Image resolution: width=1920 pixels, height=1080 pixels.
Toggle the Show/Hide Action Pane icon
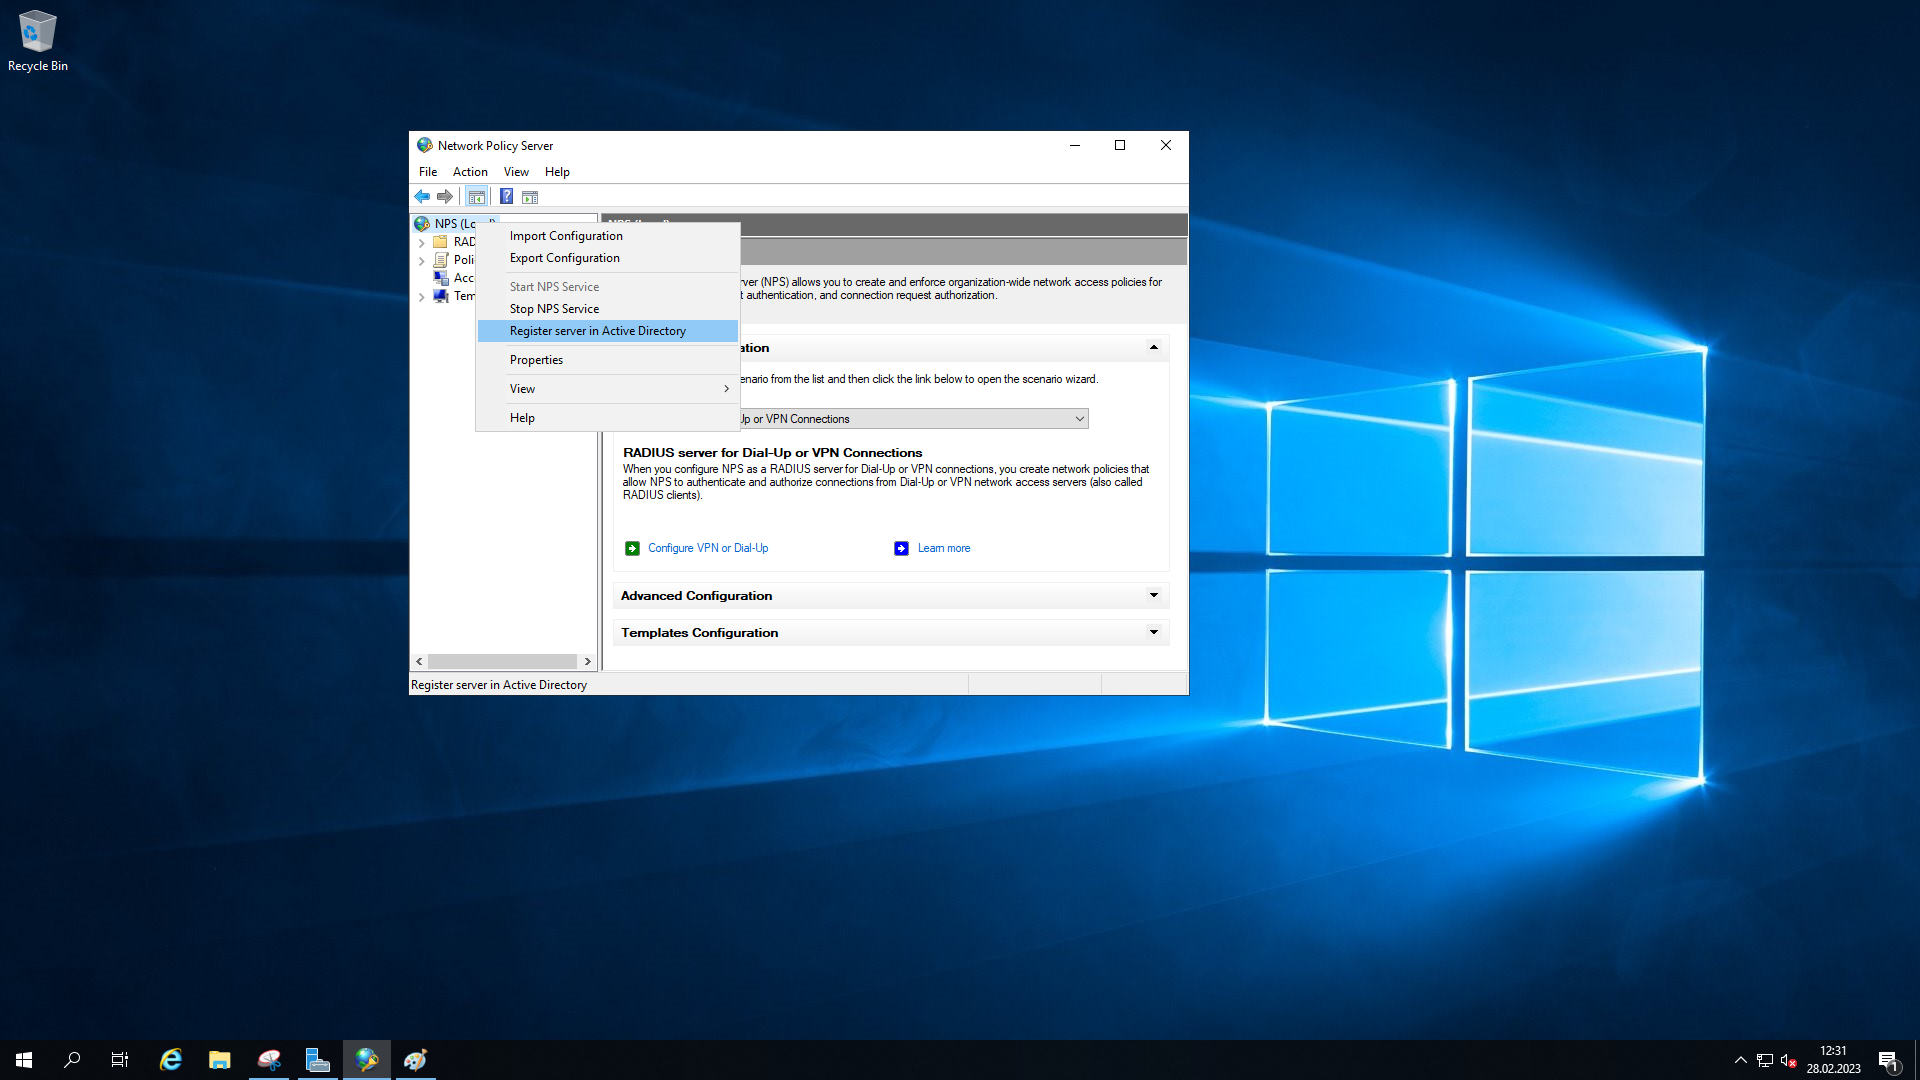tap(530, 197)
